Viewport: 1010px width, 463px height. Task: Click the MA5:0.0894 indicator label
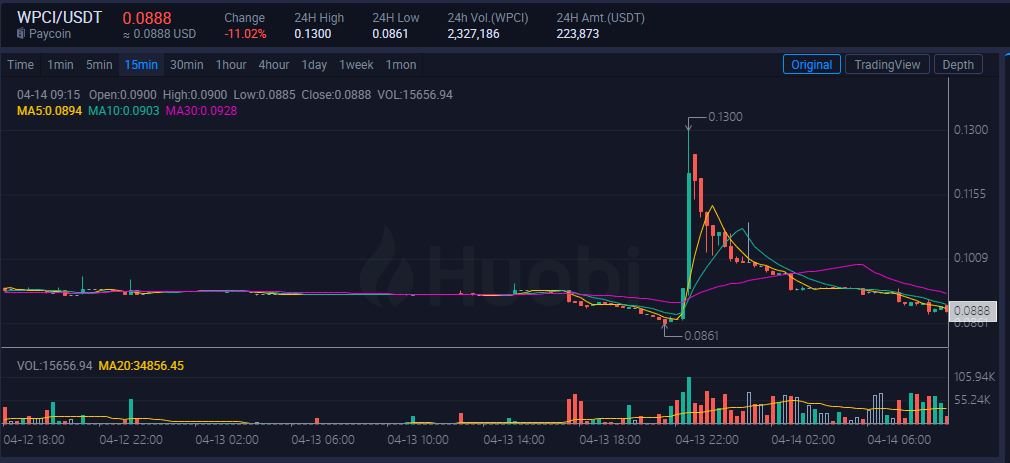(x=50, y=111)
